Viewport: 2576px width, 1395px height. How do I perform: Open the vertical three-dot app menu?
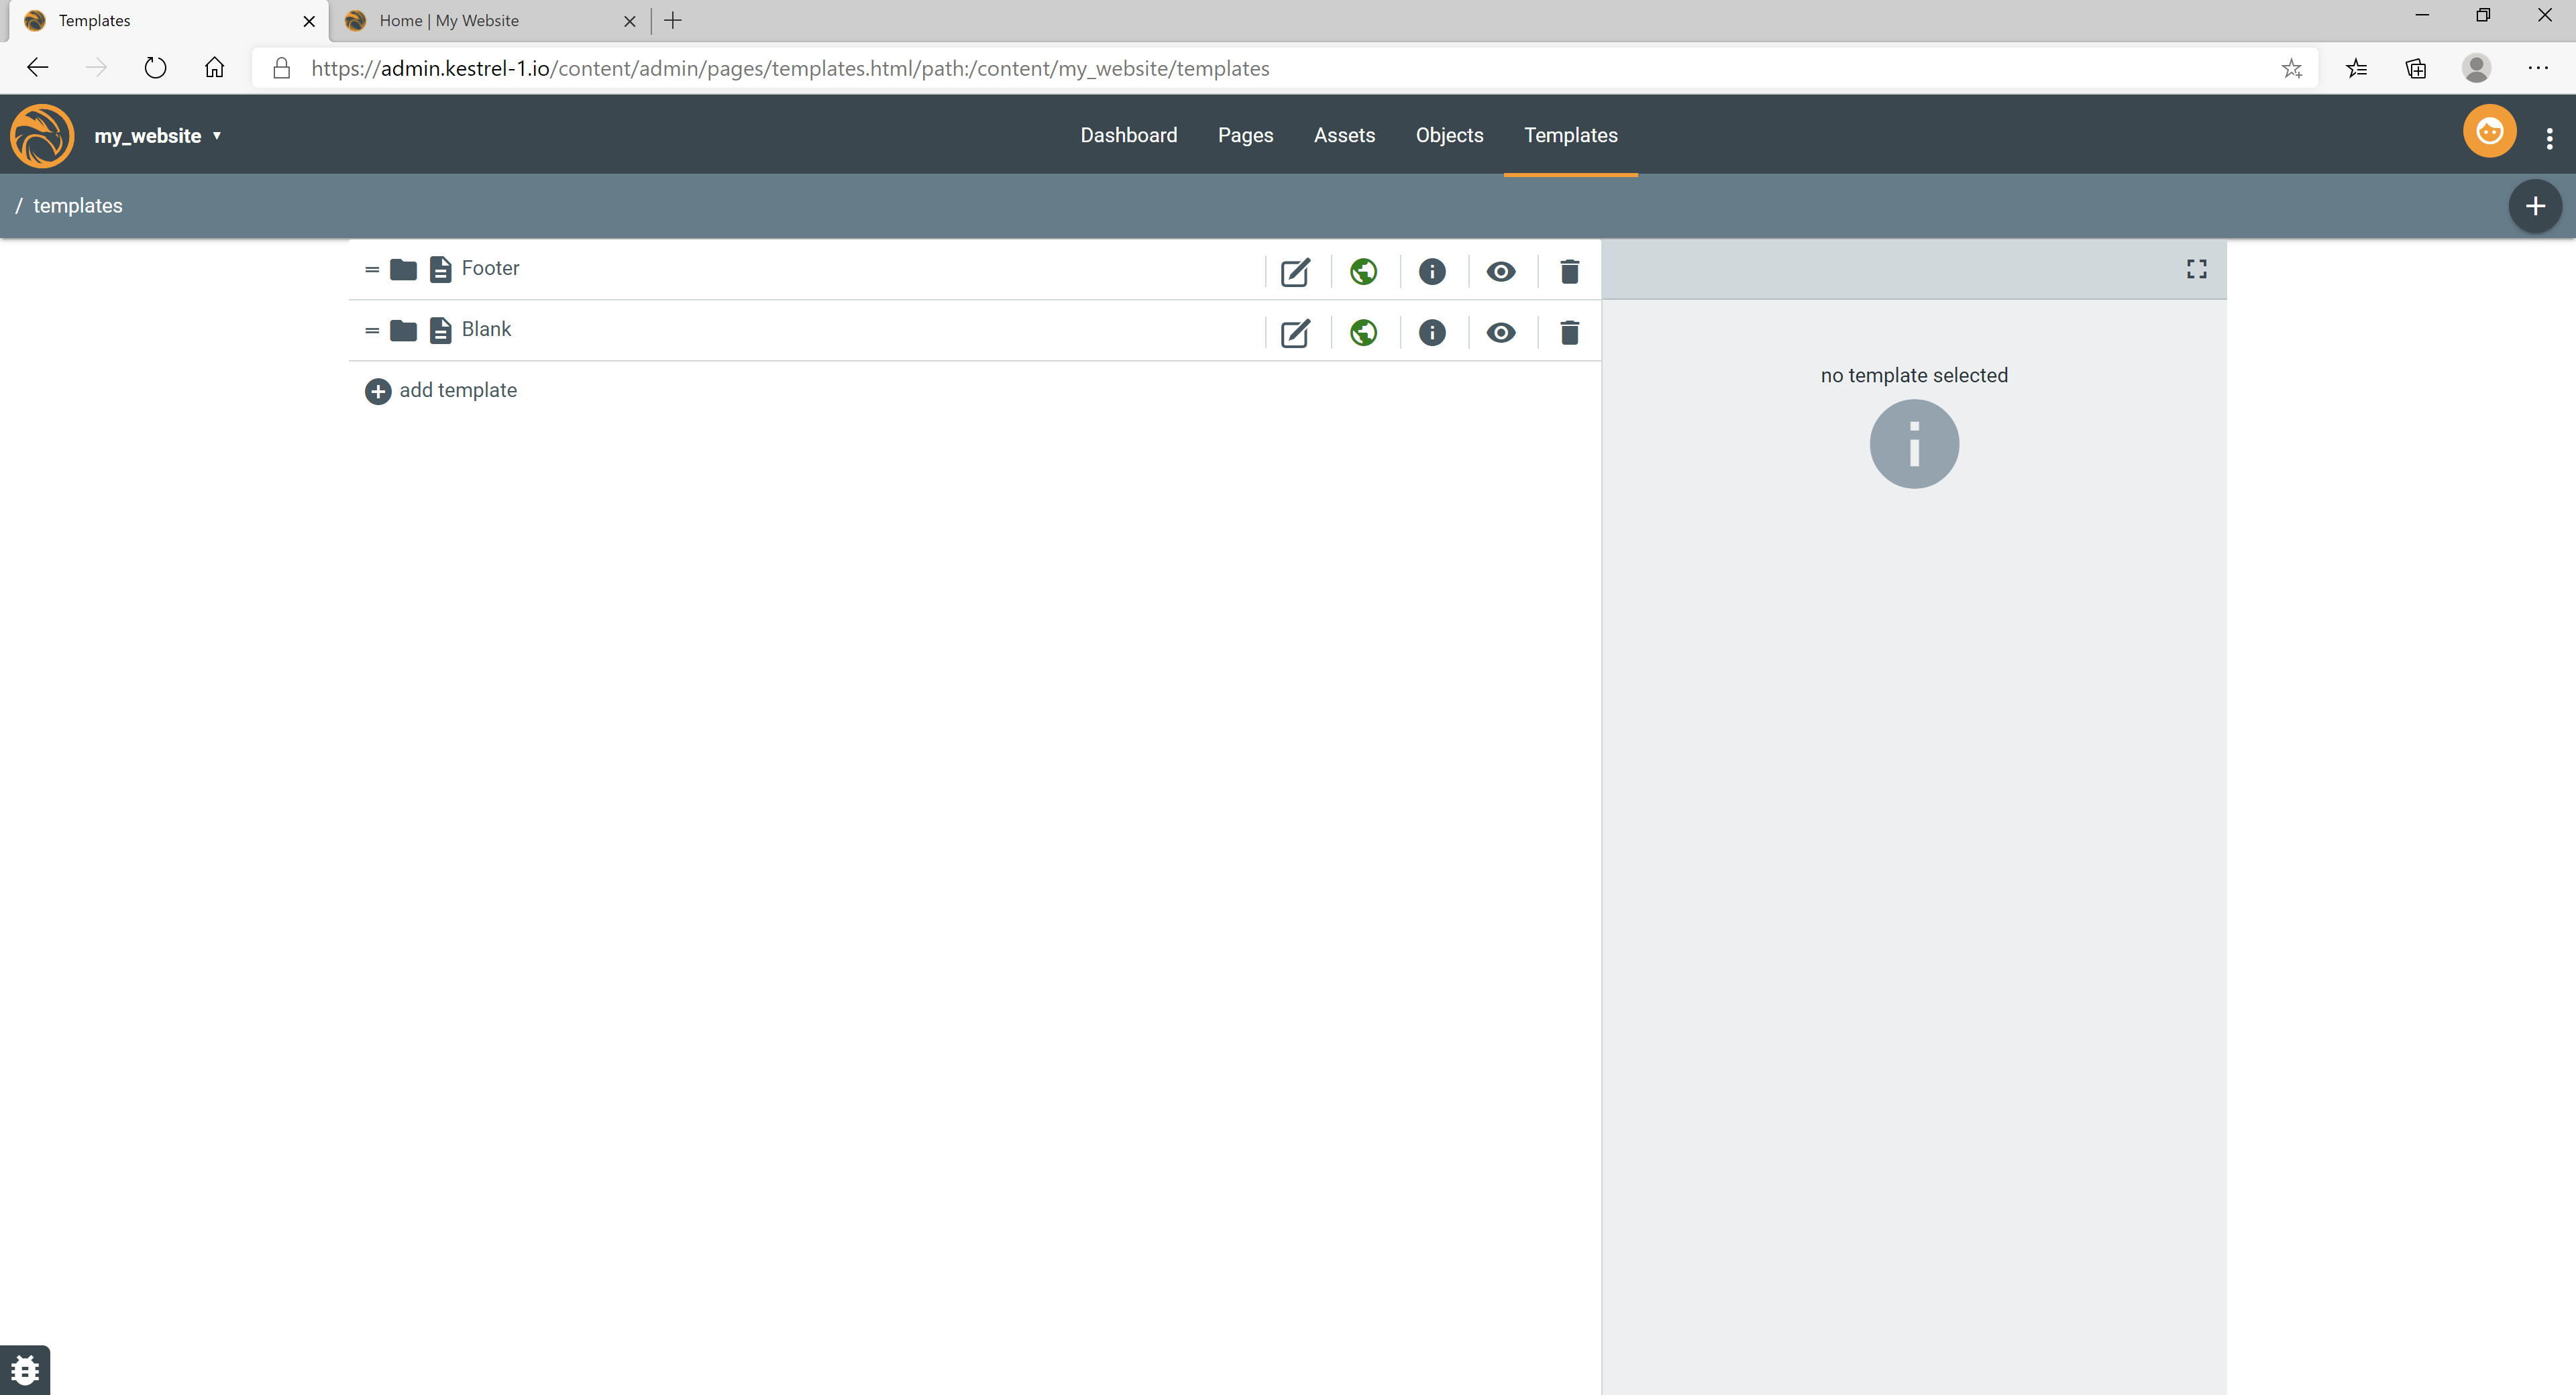(x=2549, y=138)
